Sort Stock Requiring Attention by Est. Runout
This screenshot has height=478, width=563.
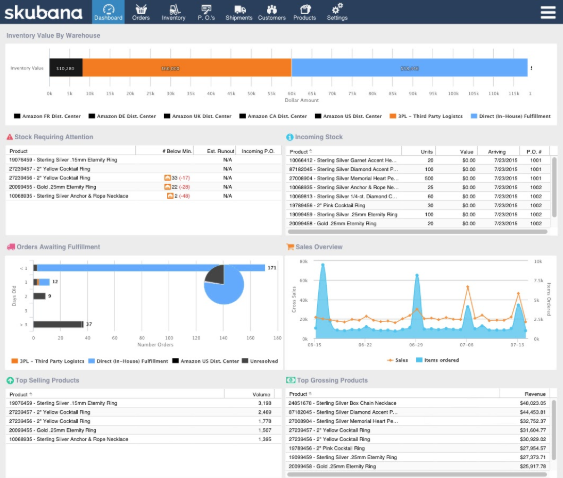click(x=215, y=151)
